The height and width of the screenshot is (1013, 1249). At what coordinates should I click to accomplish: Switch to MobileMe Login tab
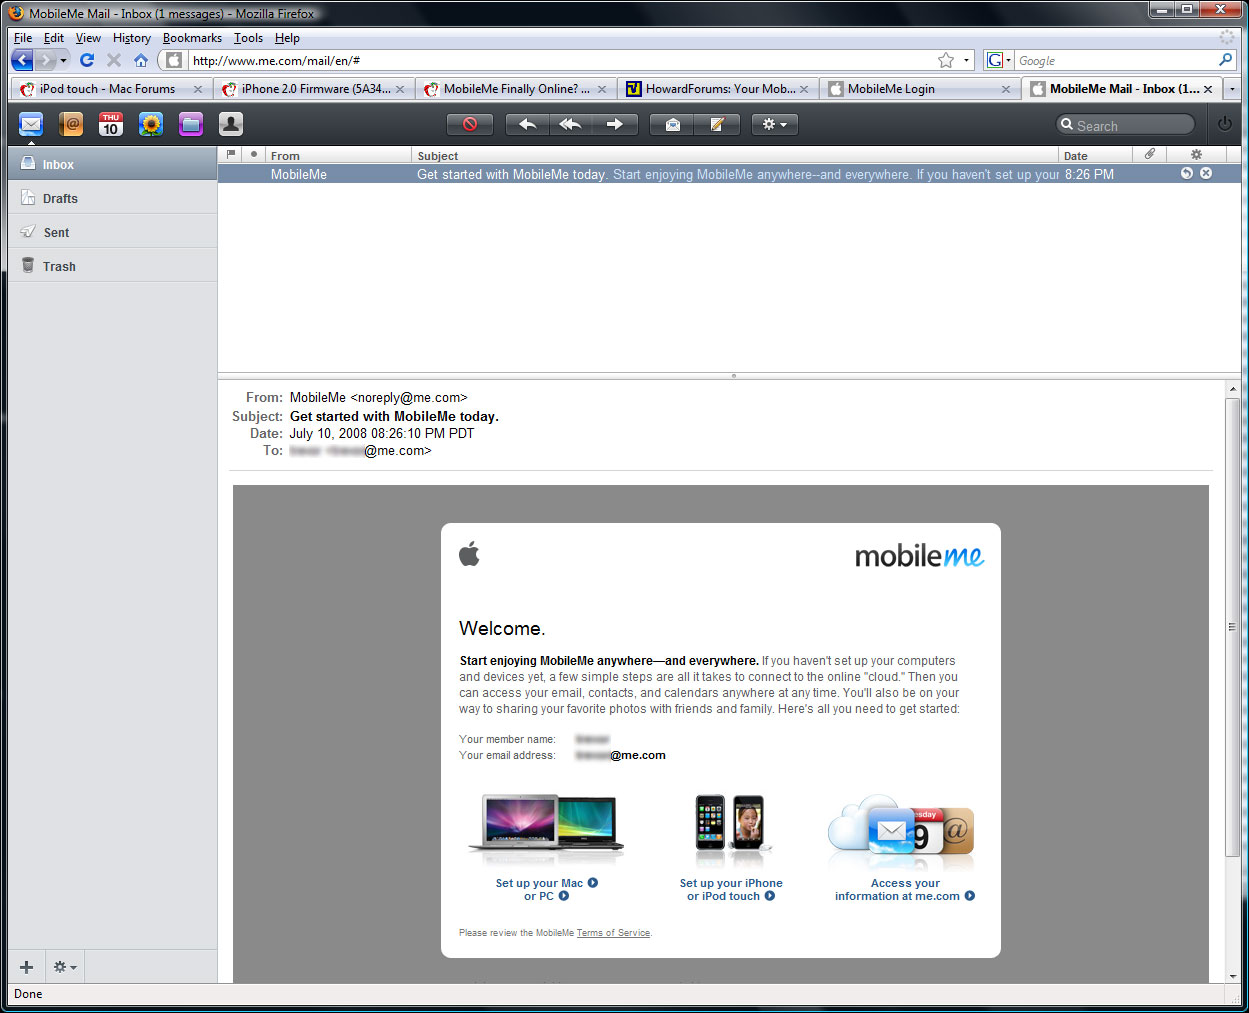coord(918,89)
